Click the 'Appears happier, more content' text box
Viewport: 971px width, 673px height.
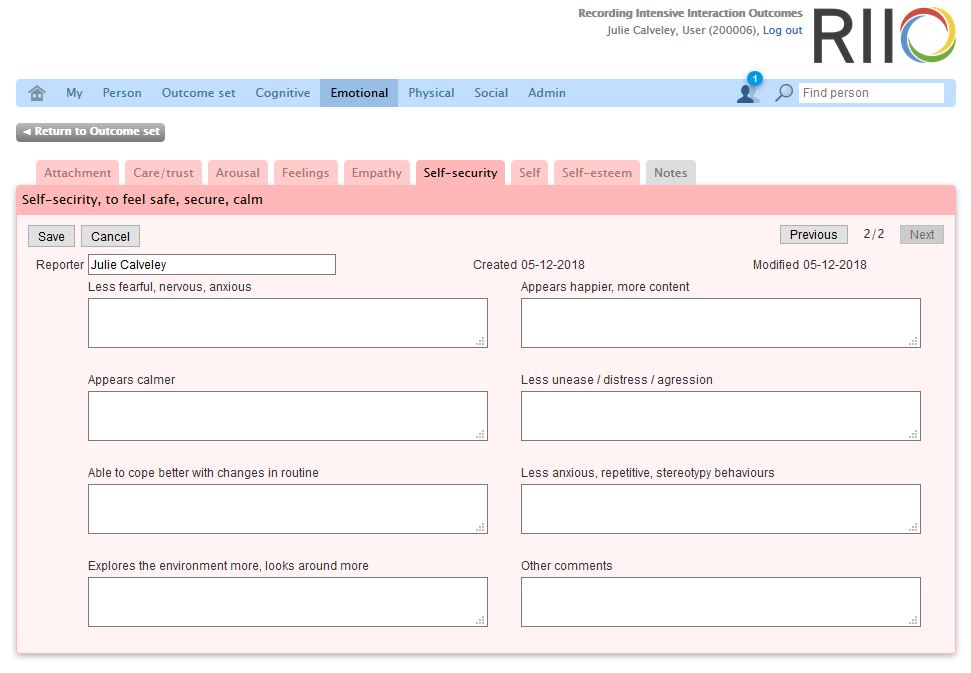(x=721, y=323)
